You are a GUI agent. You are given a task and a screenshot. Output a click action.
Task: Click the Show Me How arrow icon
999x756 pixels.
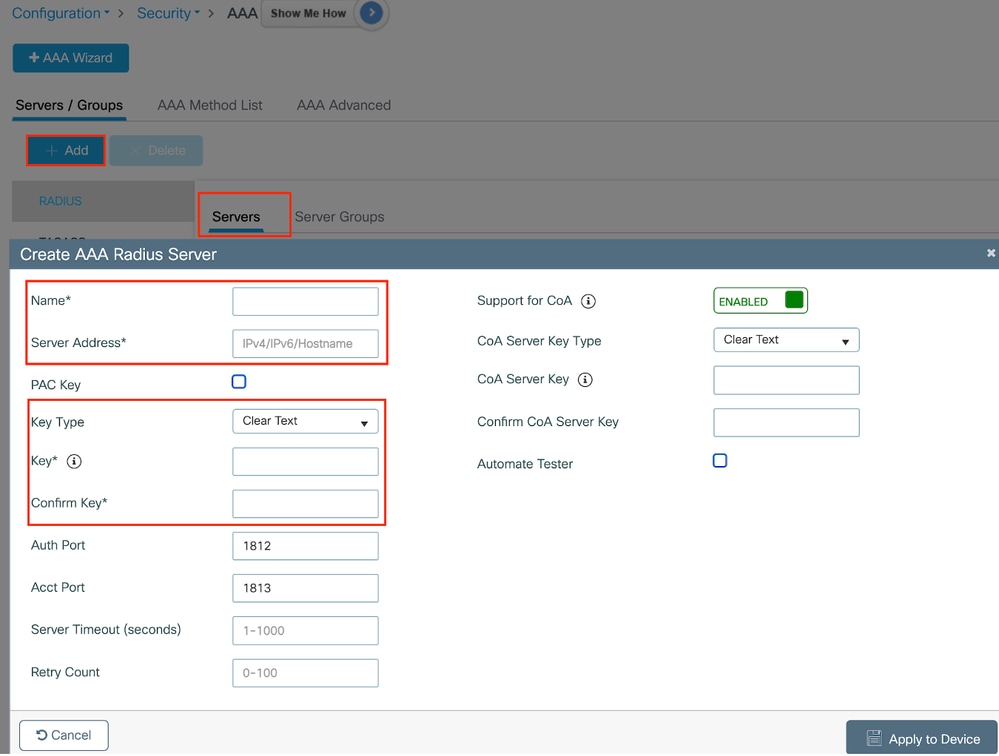(371, 13)
